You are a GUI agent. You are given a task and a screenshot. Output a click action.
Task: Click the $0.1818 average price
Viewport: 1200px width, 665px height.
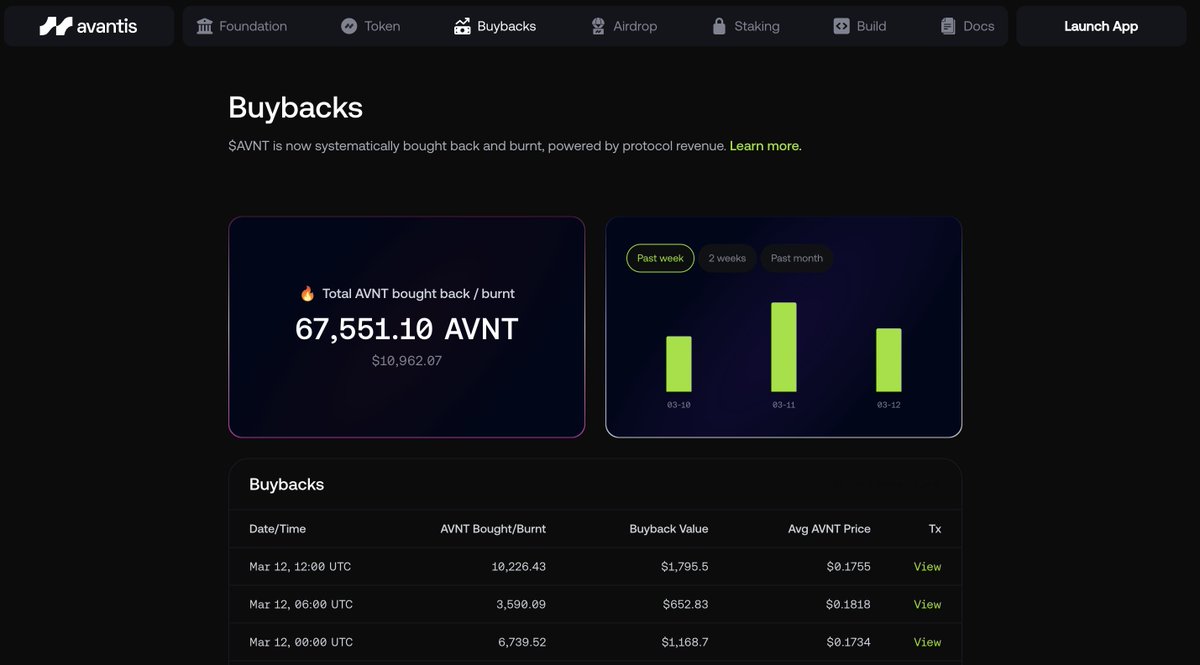pyautogui.click(x=849, y=604)
